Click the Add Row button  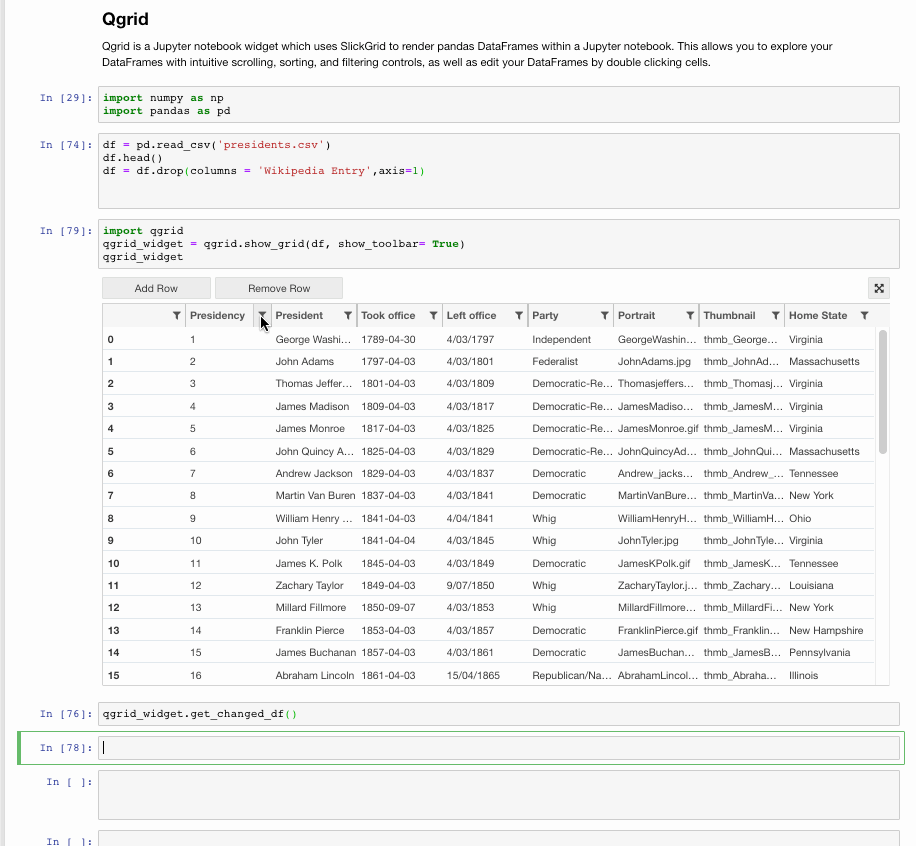pyautogui.click(x=155, y=287)
